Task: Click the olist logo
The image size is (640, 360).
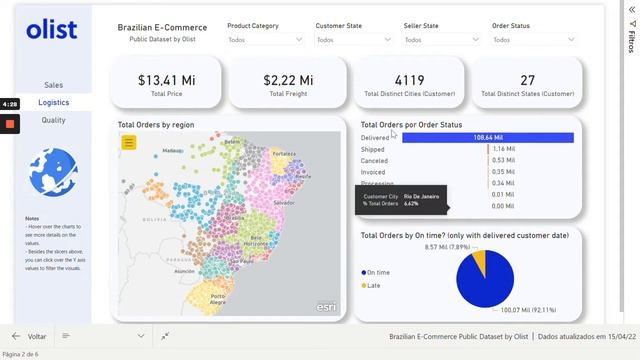Action: coord(52,30)
